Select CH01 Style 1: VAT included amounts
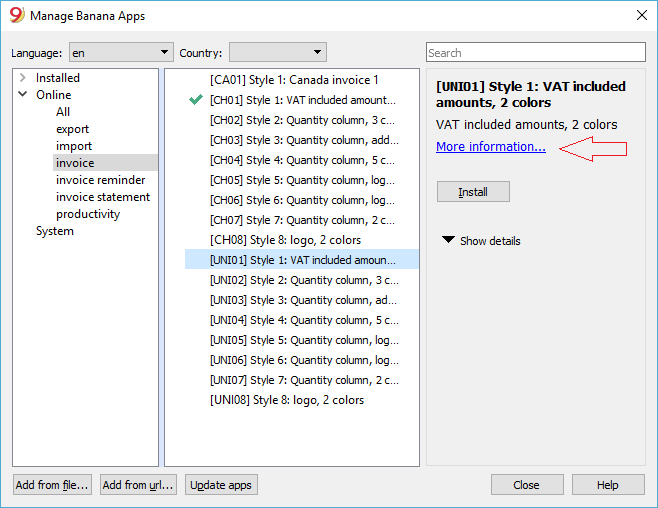This screenshot has width=658, height=508. [x=303, y=100]
